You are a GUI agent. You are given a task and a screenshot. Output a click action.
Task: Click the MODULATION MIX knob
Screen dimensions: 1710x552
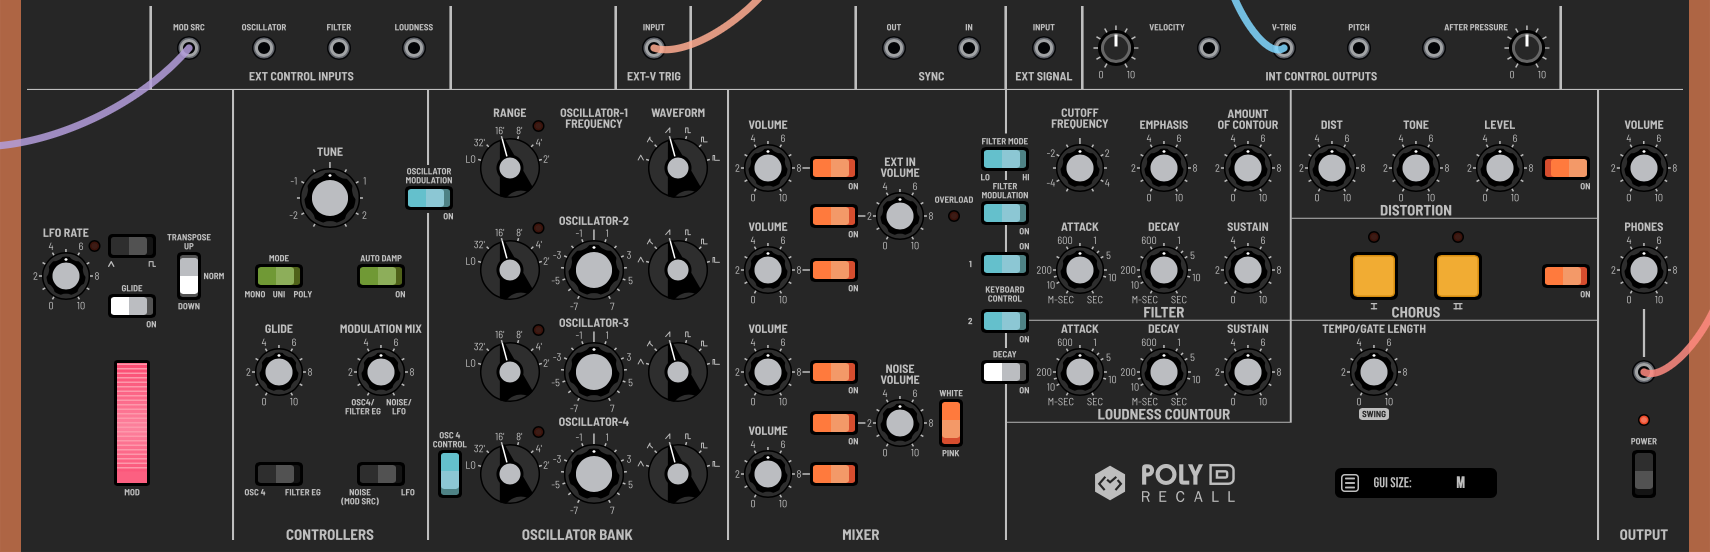pos(381,372)
